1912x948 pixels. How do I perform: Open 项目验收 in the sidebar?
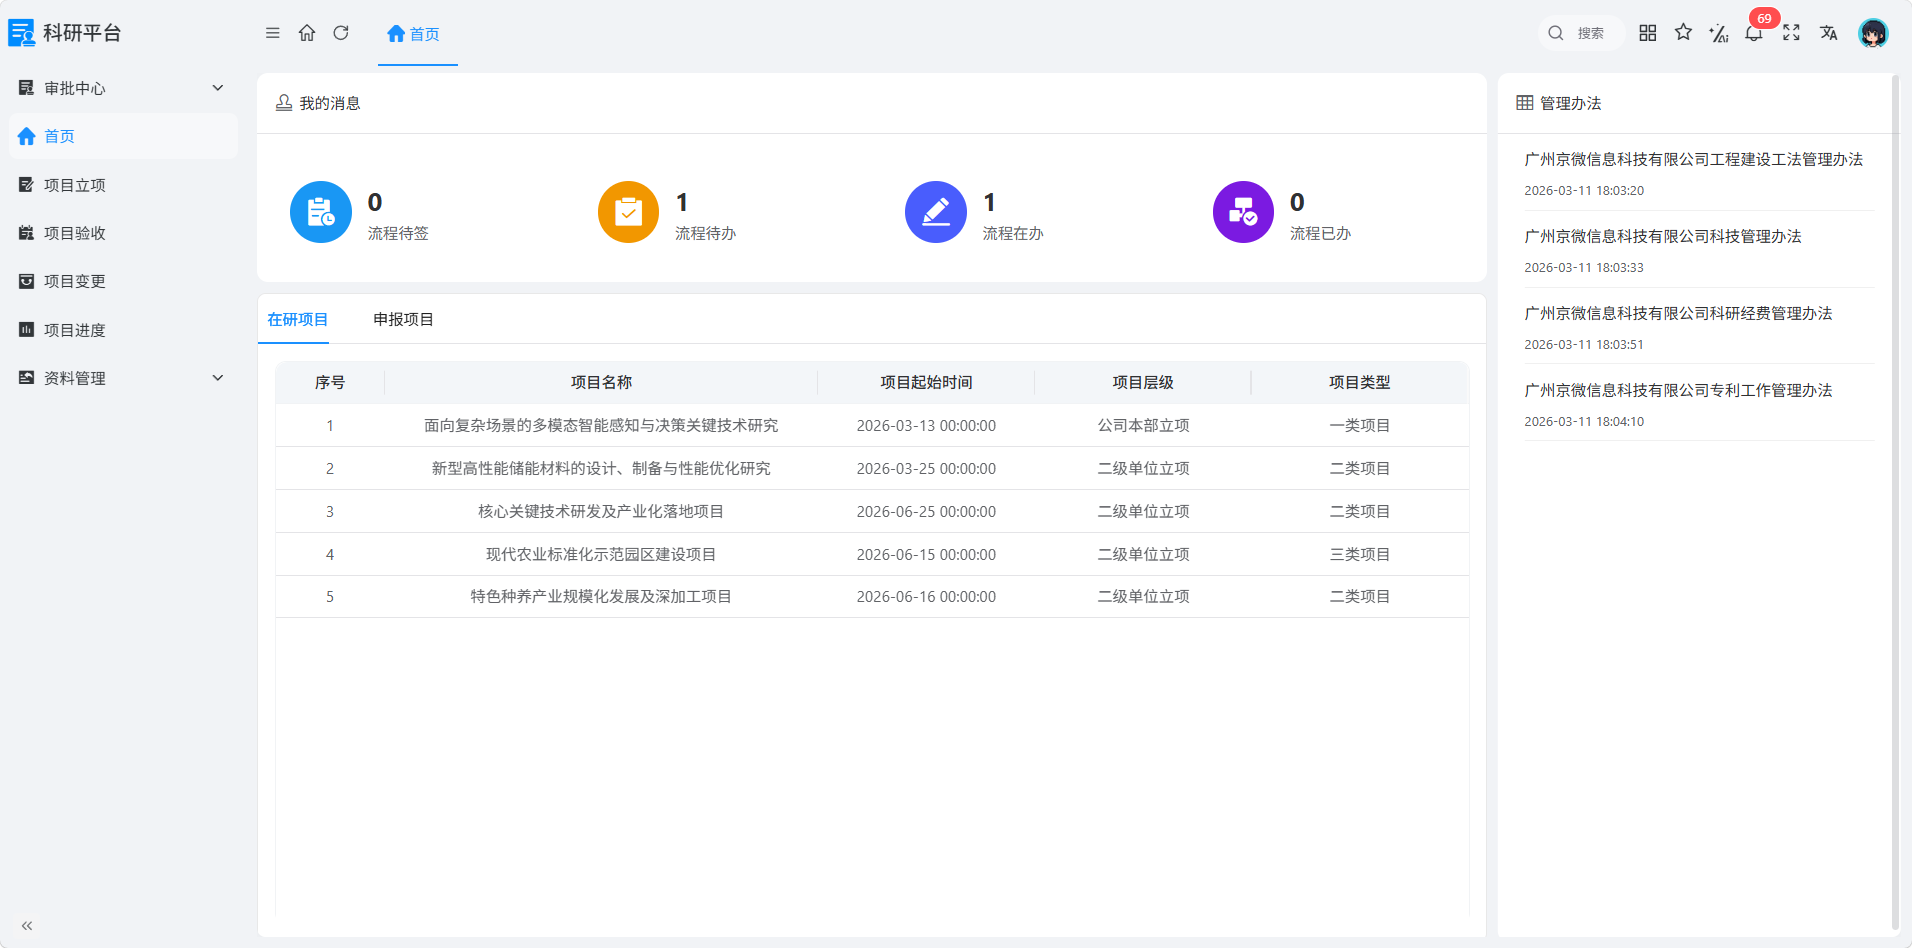tap(124, 233)
